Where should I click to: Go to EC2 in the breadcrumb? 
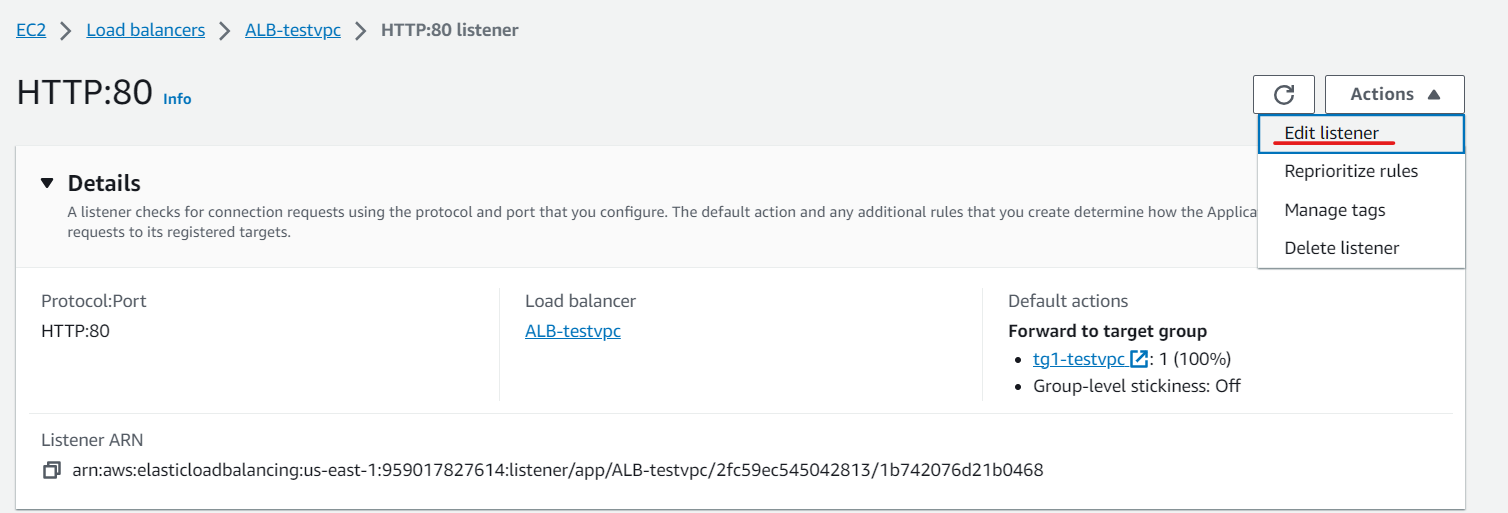(31, 30)
